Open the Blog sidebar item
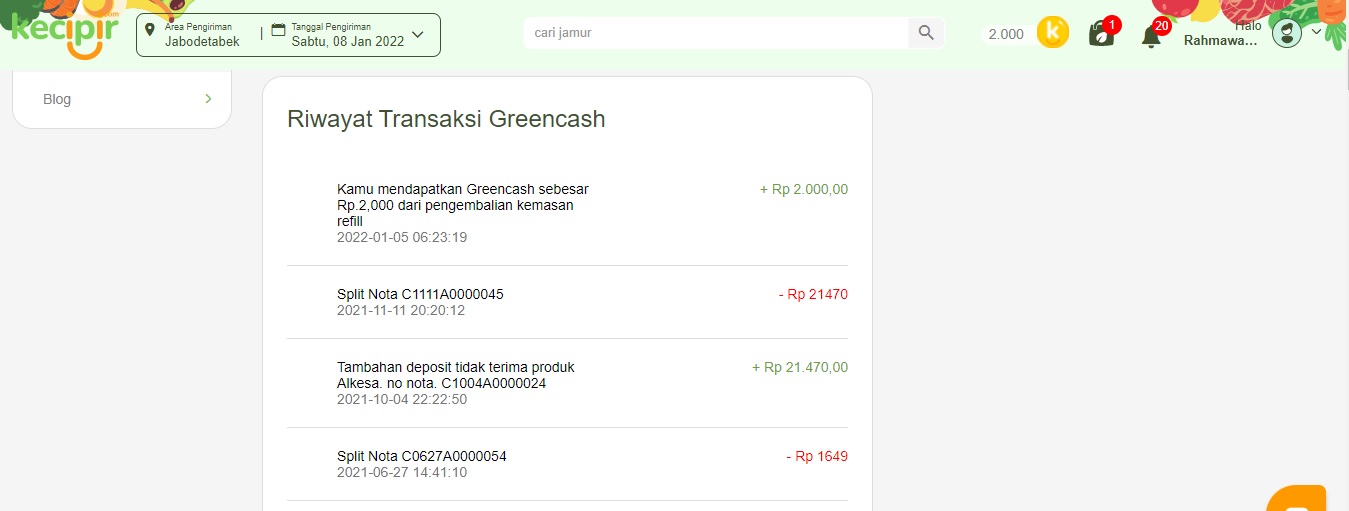 (x=122, y=99)
